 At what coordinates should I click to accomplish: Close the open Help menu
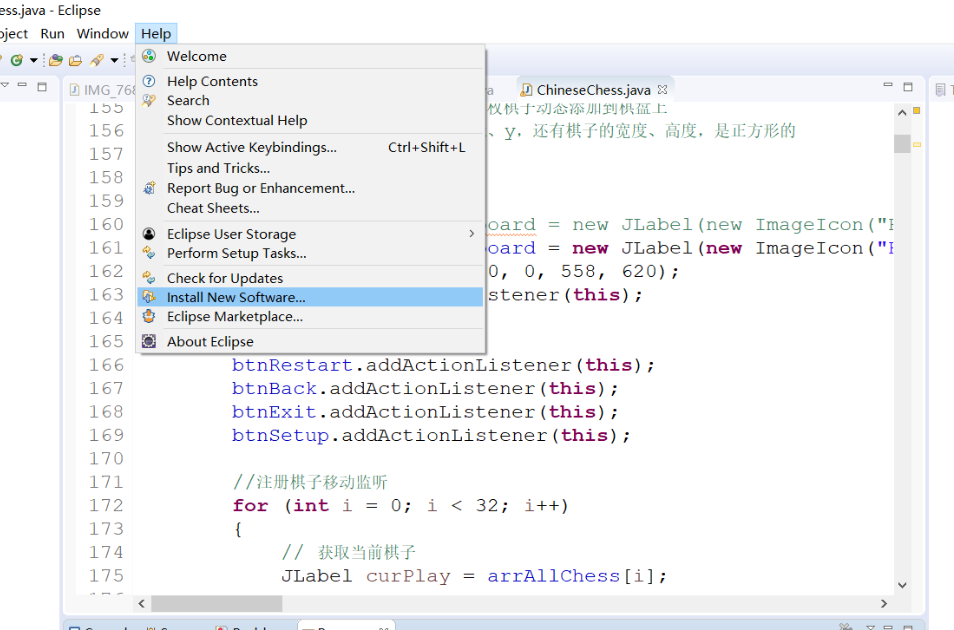pos(156,33)
